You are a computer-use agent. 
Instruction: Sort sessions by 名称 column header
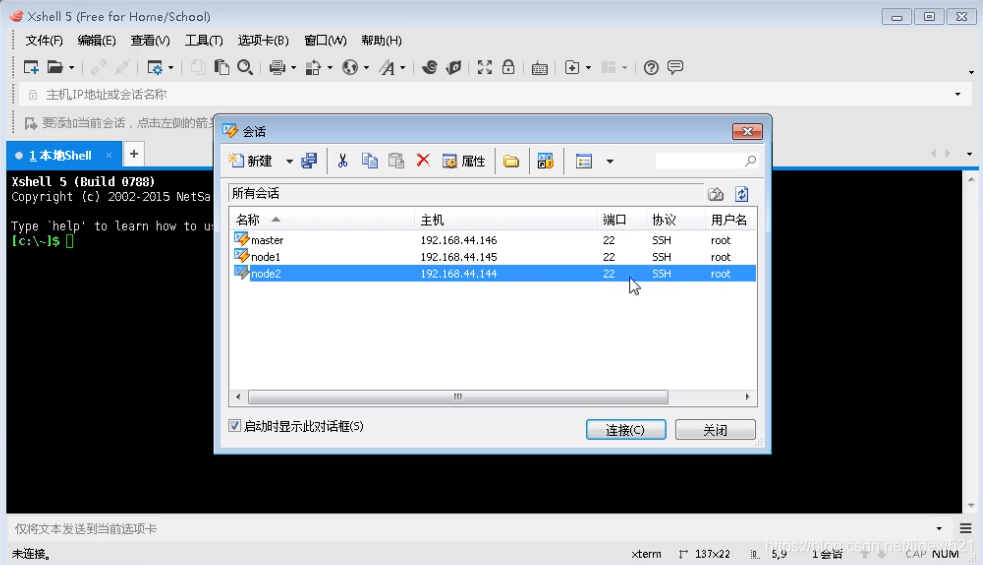coord(321,219)
